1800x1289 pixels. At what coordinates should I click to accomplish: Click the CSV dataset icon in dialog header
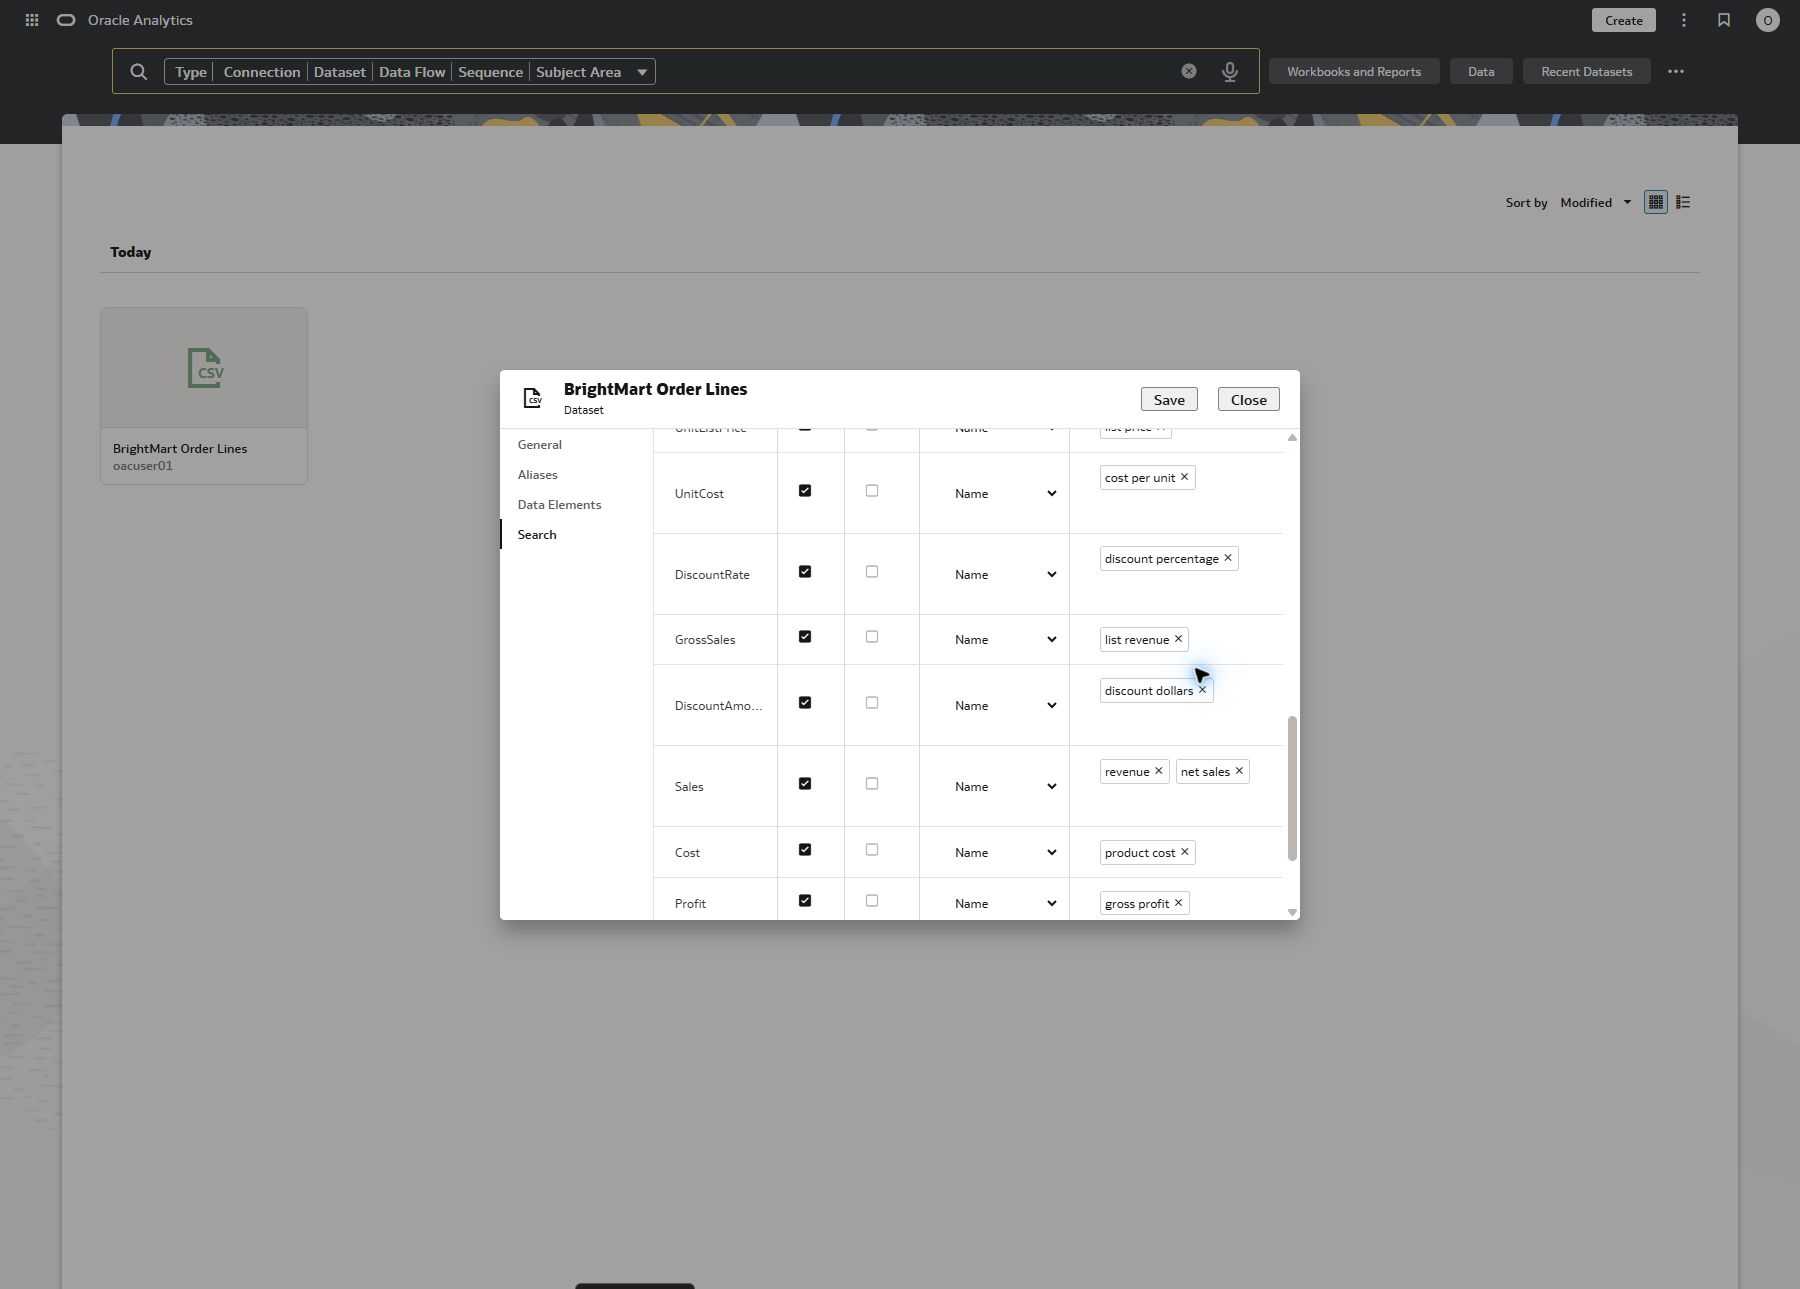[x=533, y=398]
